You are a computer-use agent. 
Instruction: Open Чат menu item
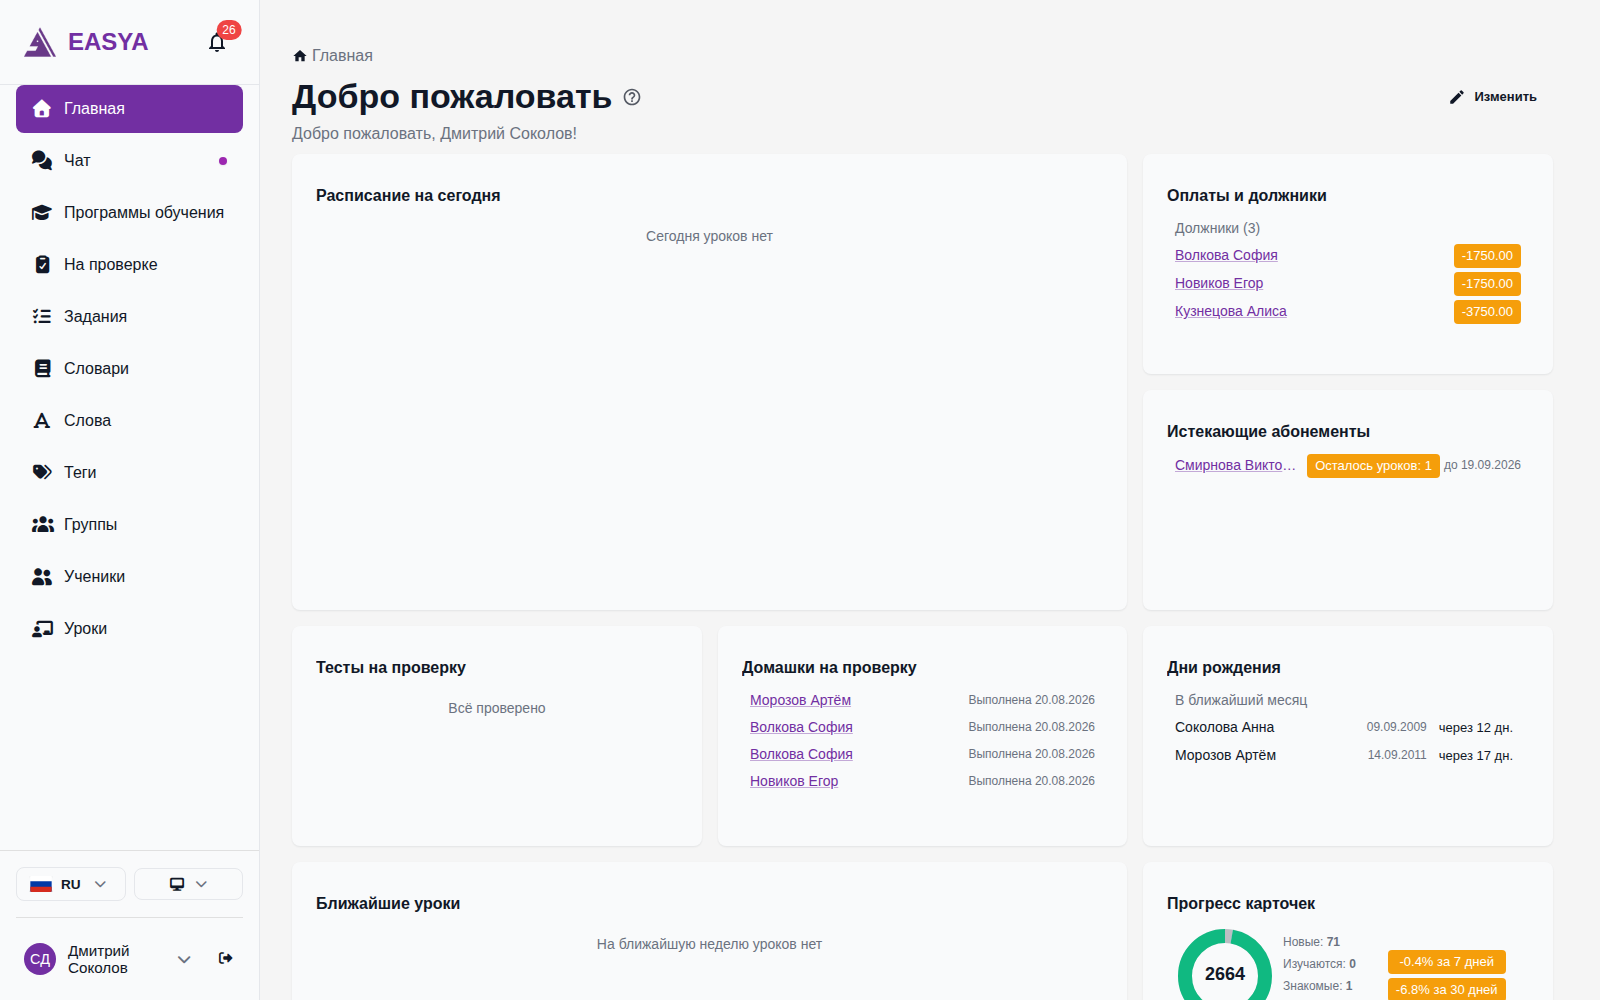(x=129, y=161)
